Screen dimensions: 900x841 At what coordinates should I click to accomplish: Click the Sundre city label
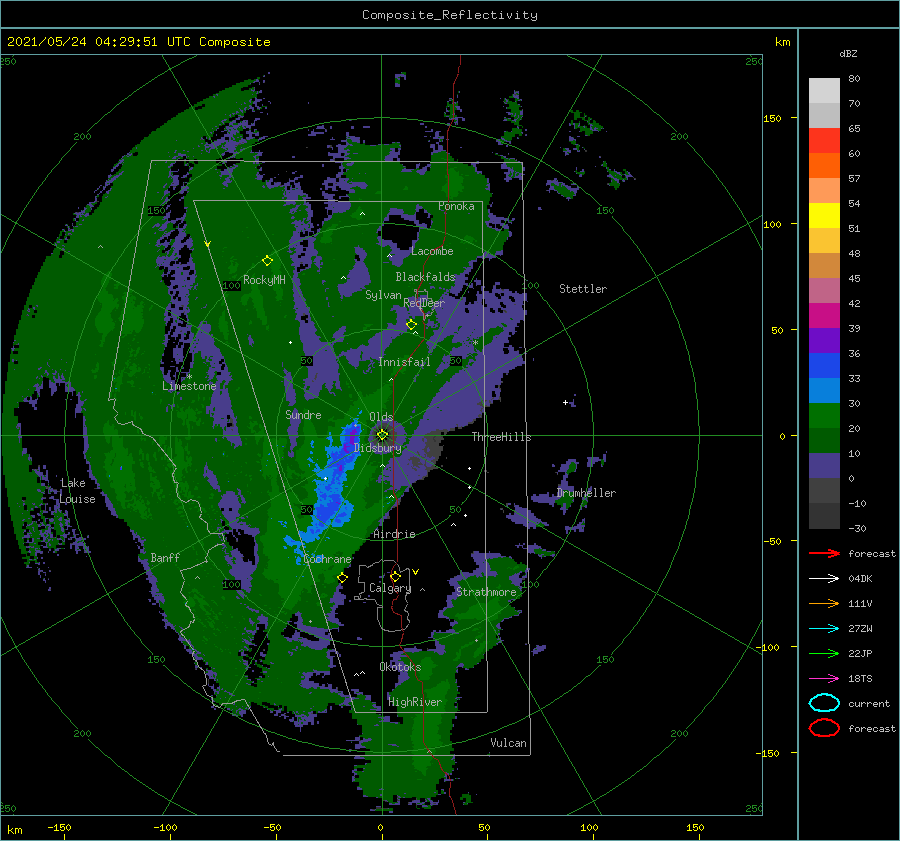(303, 414)
